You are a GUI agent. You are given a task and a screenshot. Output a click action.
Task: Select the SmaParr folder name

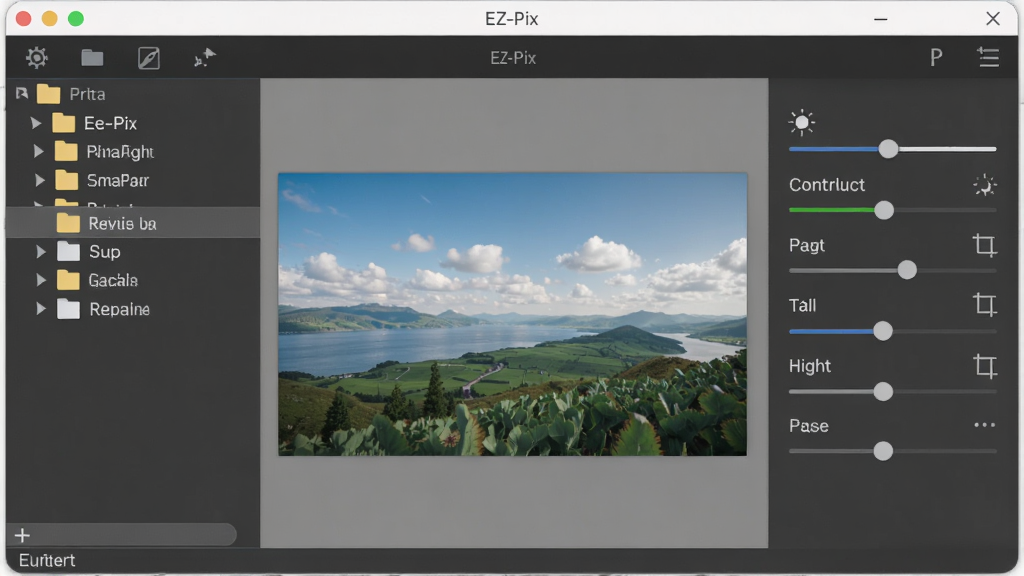pos(118,180)
